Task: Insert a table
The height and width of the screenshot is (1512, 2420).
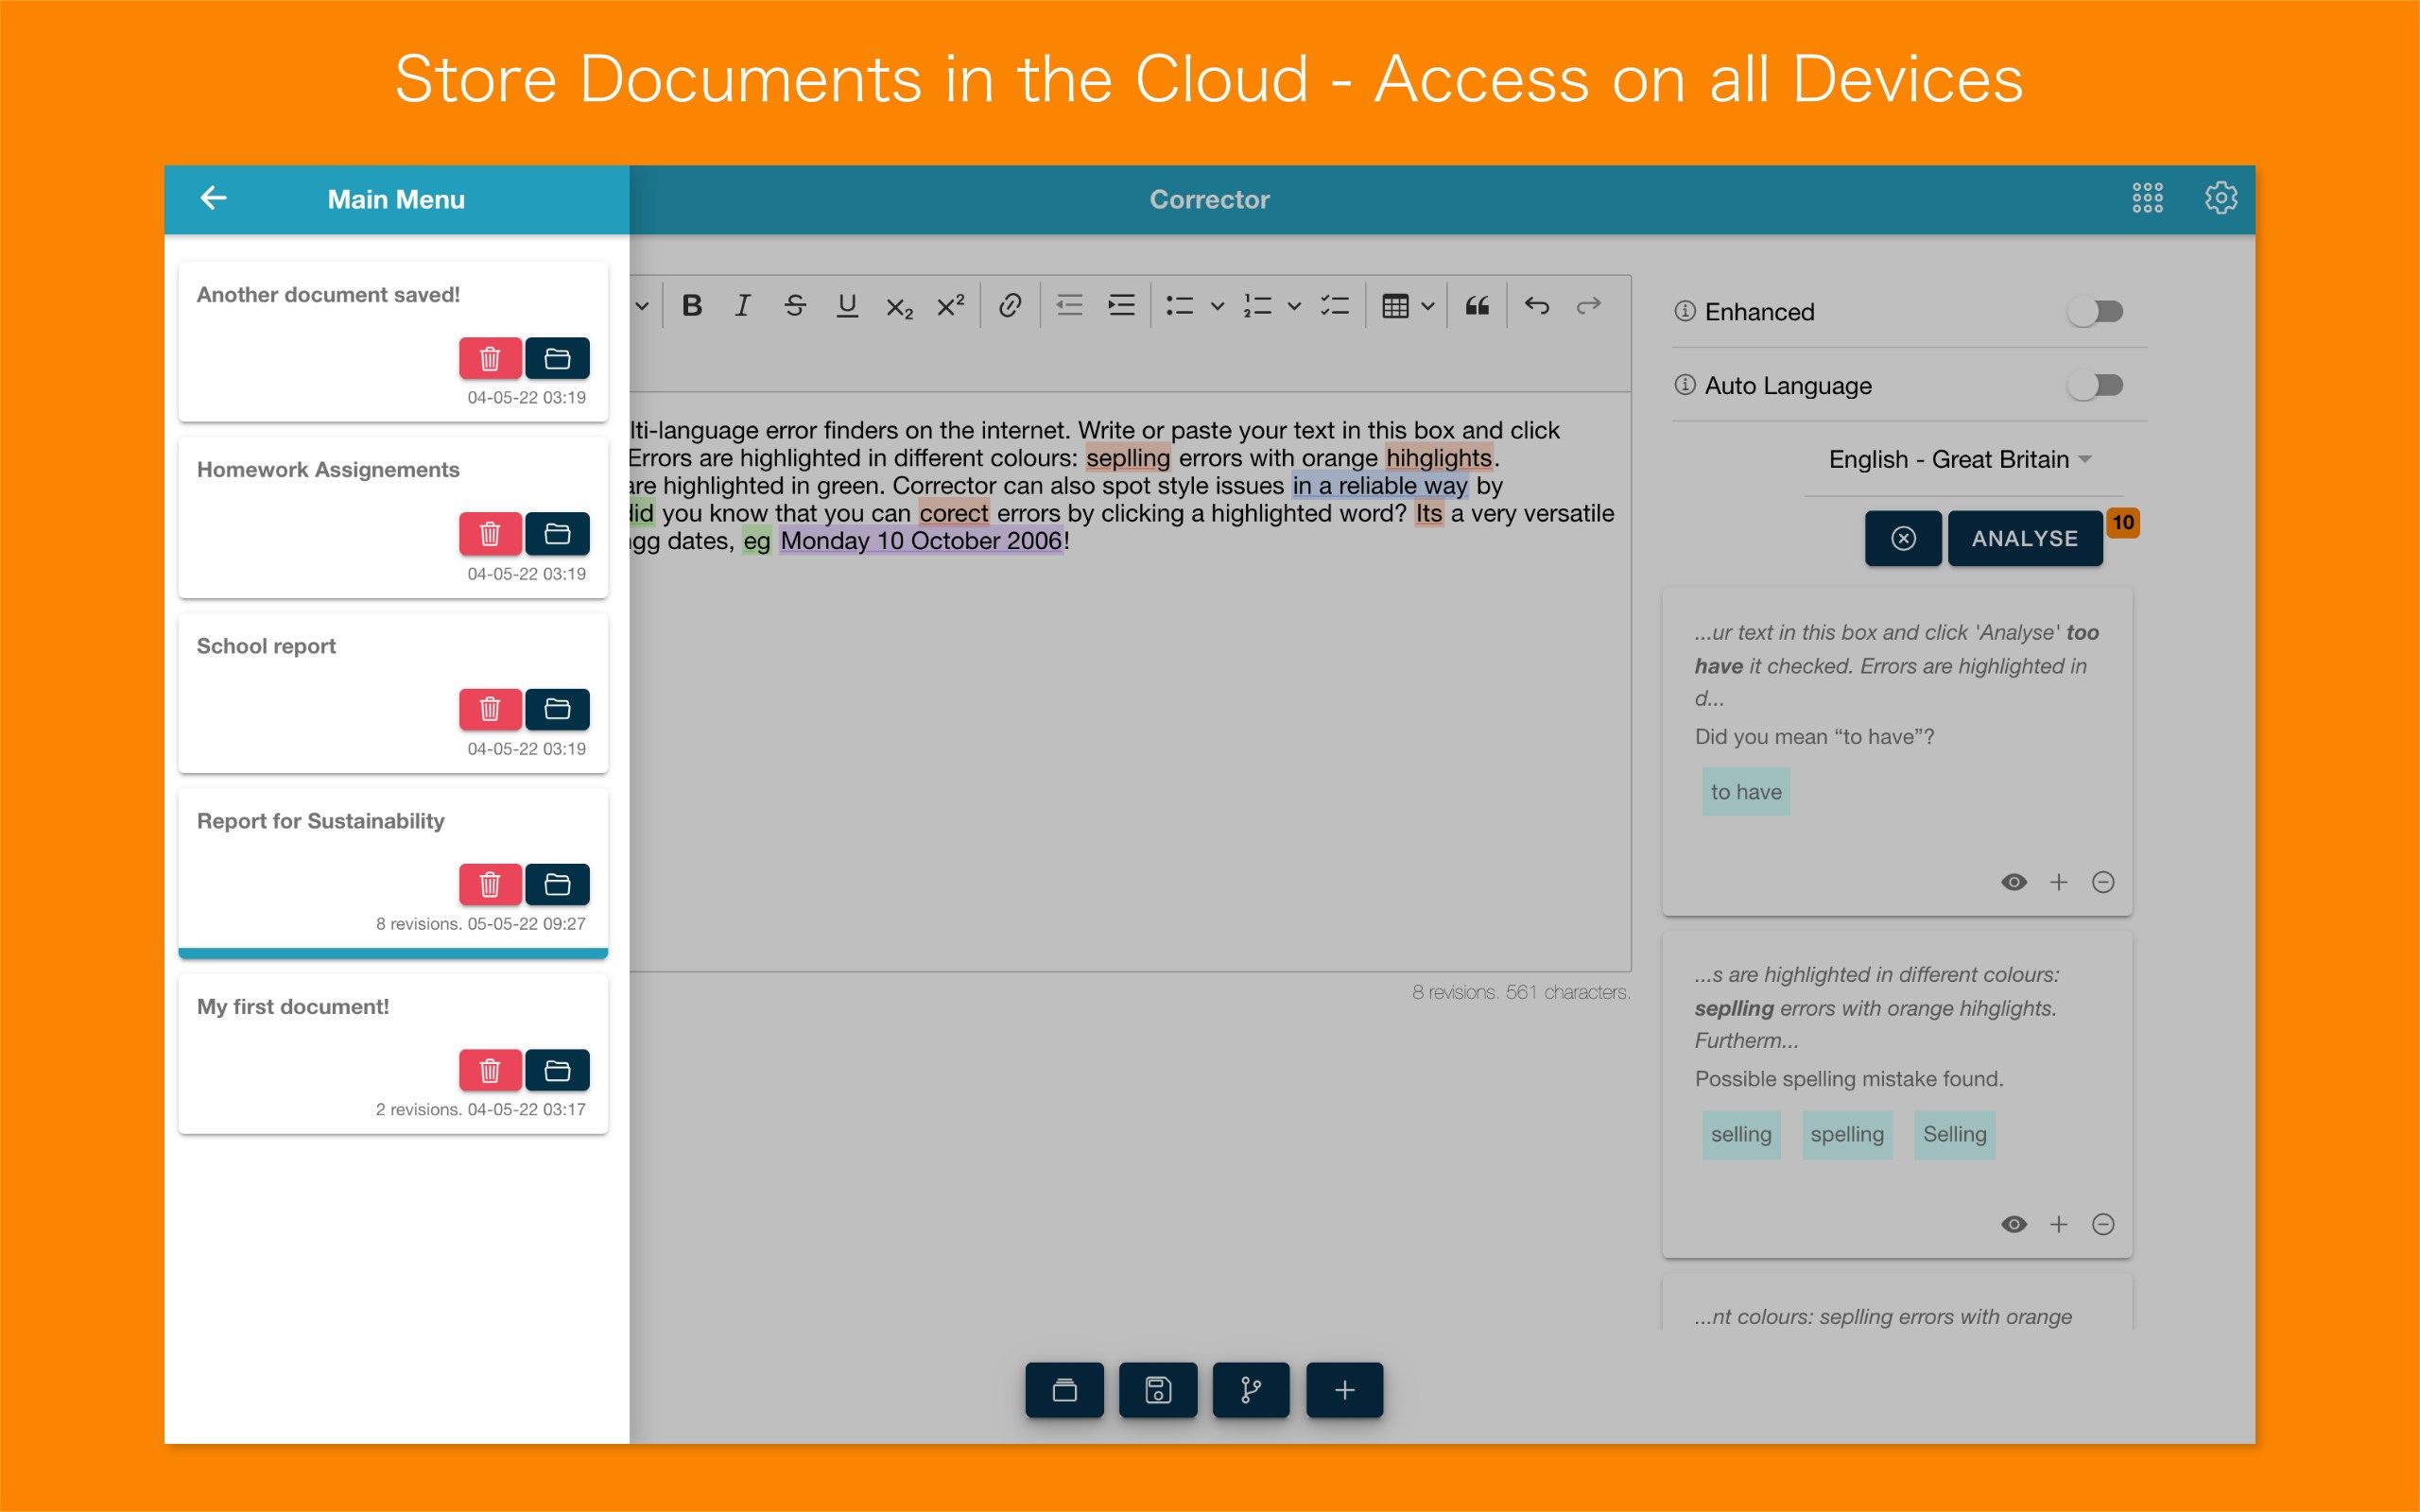Action: click(x=1395, y=306)
